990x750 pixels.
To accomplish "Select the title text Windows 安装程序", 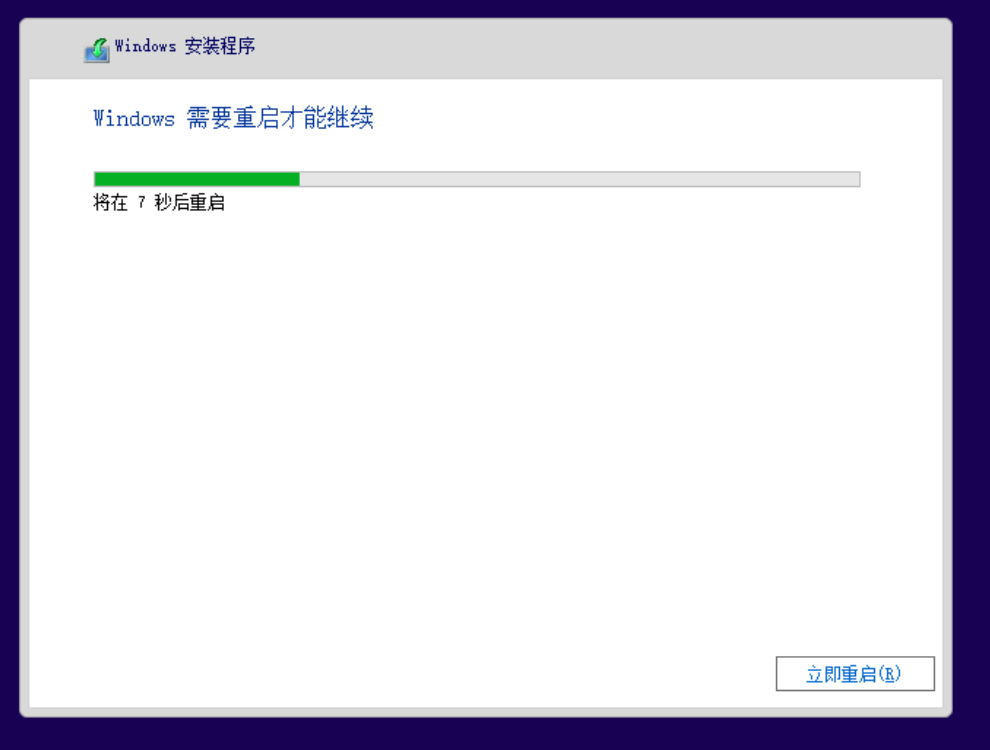I will pyautogui.click(x=185, y=46).
